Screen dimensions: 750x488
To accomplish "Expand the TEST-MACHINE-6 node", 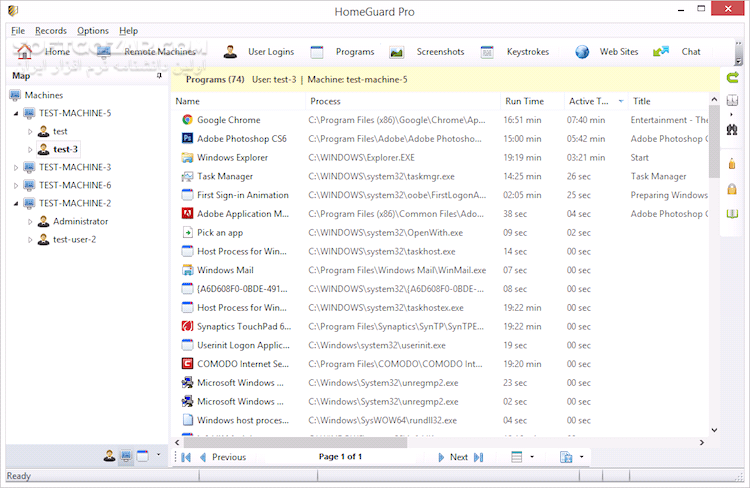I will click(x=16, y=185).
